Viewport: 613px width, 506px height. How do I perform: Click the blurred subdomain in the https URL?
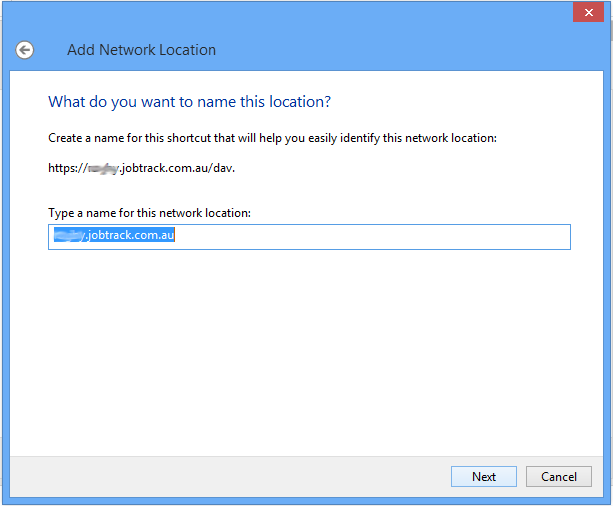click(101, 168)
